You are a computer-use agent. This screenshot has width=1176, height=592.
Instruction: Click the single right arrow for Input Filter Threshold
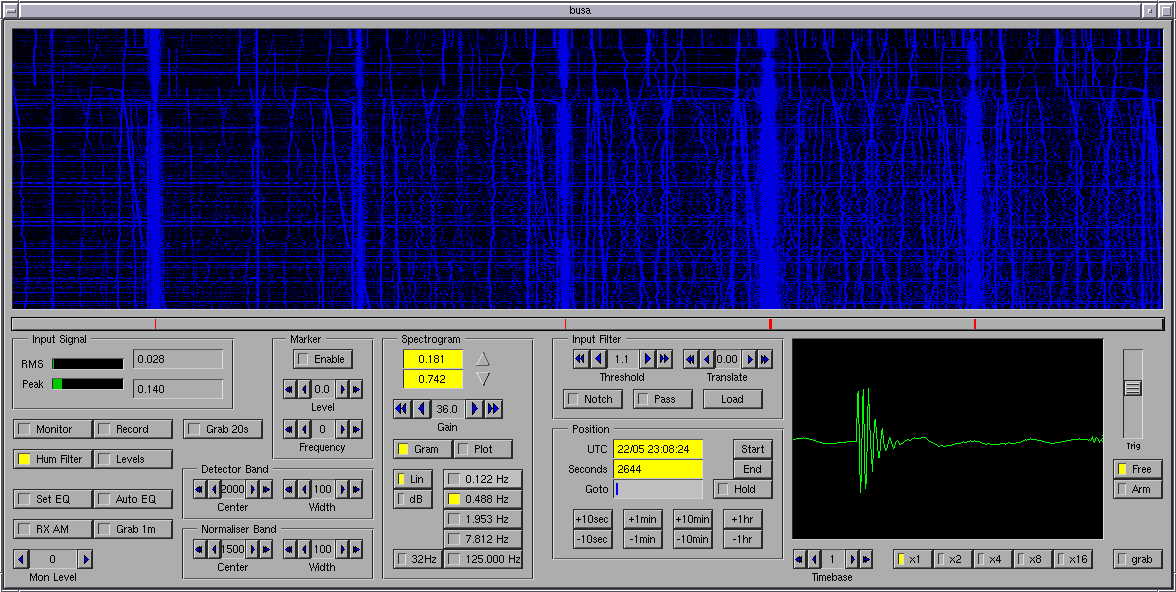(x=647, y=359)
